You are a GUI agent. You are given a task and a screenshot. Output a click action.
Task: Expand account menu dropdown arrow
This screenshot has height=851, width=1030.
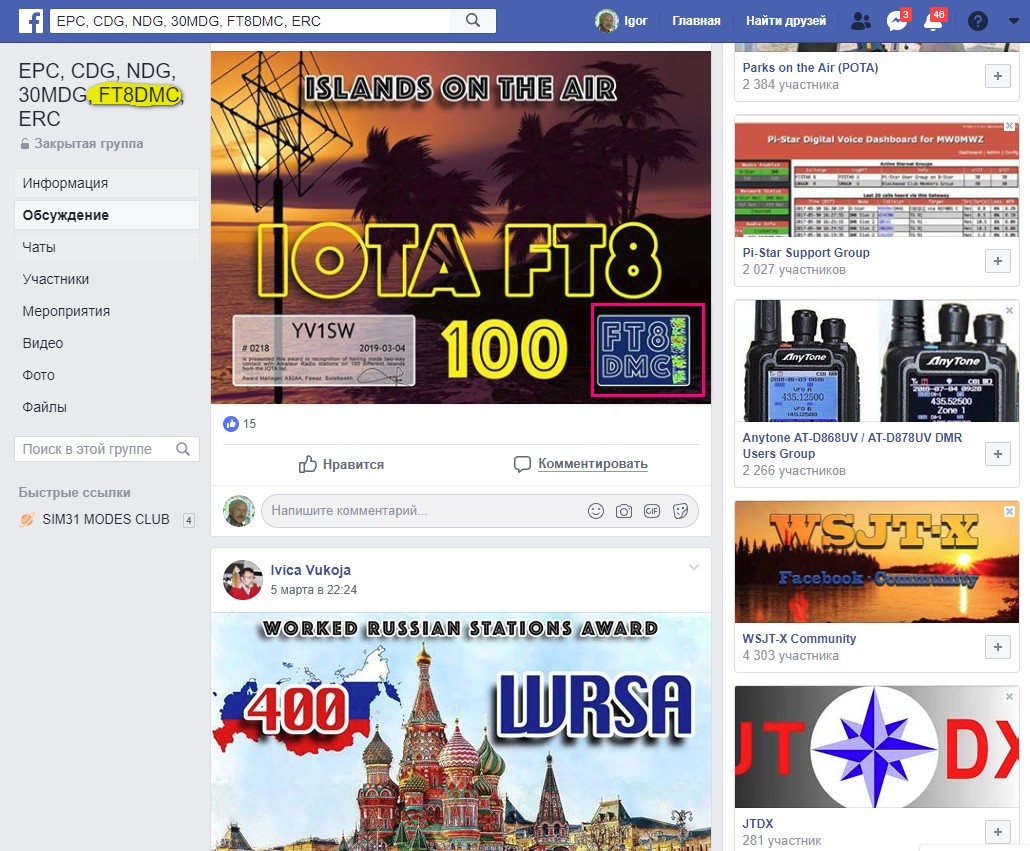point(1011,21)
